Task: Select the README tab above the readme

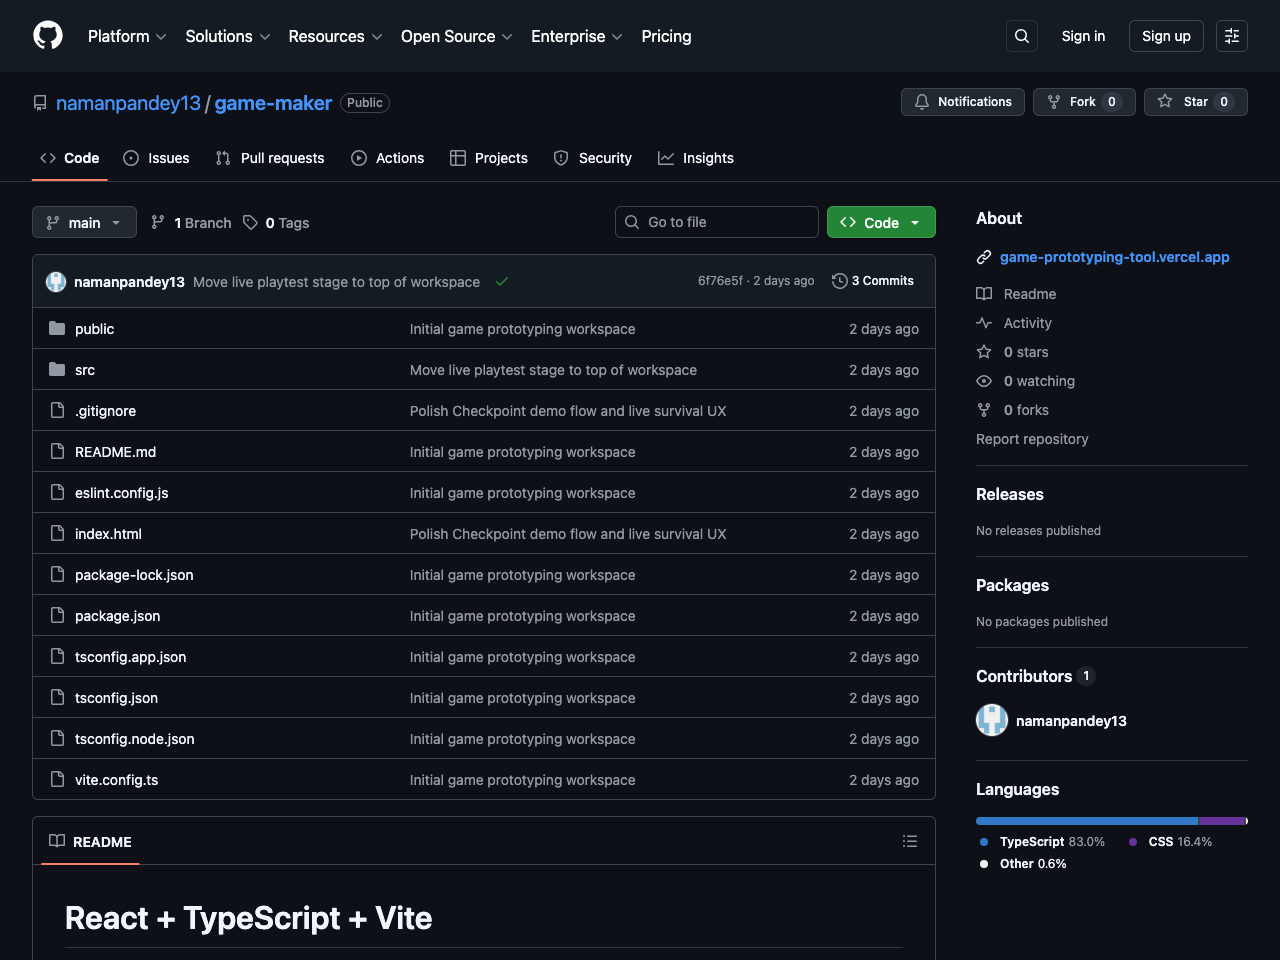Action: 91,842
